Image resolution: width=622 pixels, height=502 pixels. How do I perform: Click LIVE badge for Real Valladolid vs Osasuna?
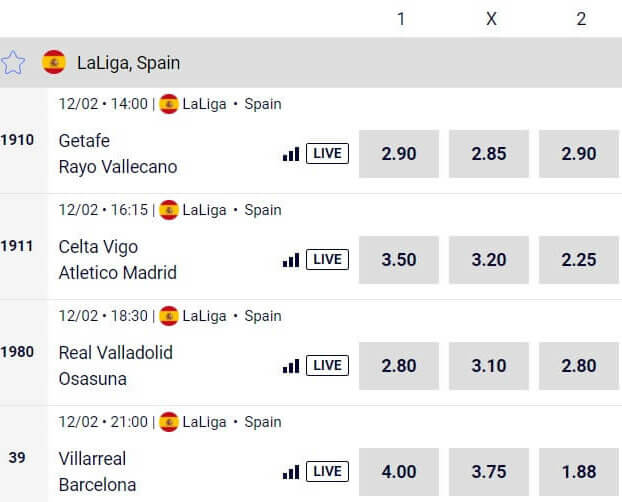[327, 365]
